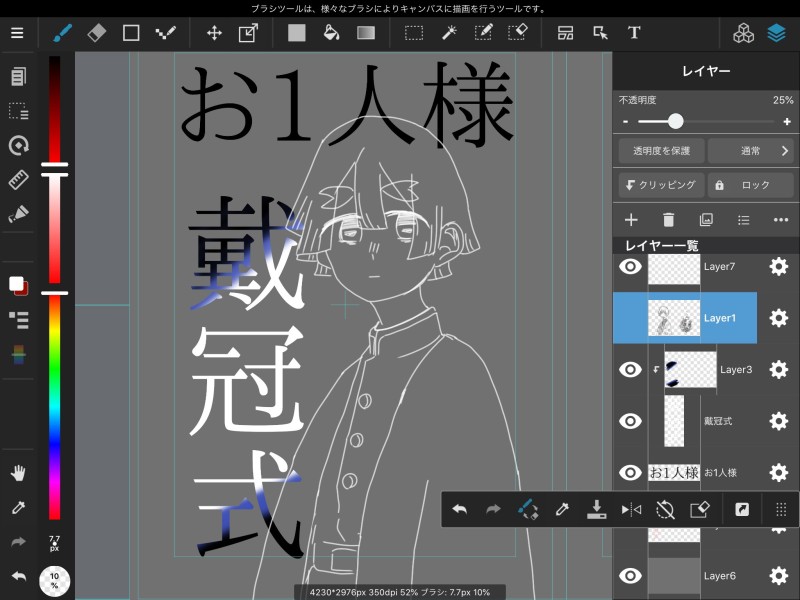The height and width of the screenshot is (600, 800).
Task: Open the layer list multi-select menu
Action: (x=743, y=220)
